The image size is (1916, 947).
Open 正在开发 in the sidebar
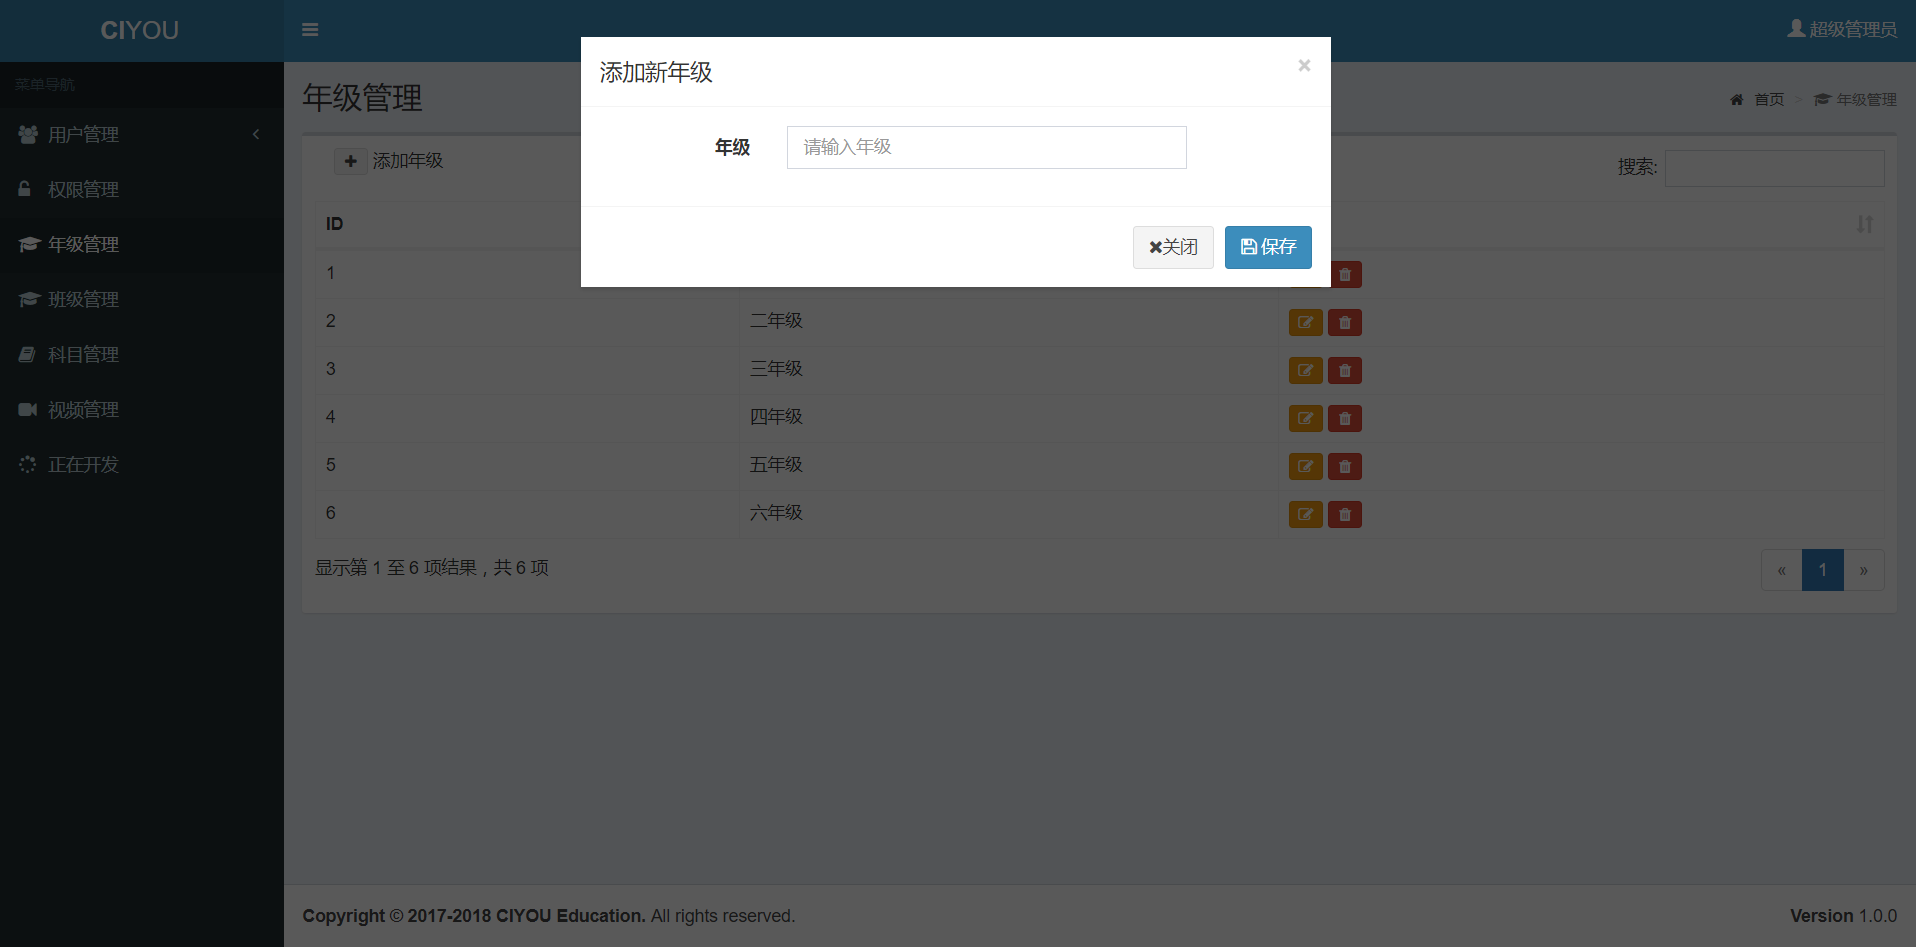[x=142, y=464]
